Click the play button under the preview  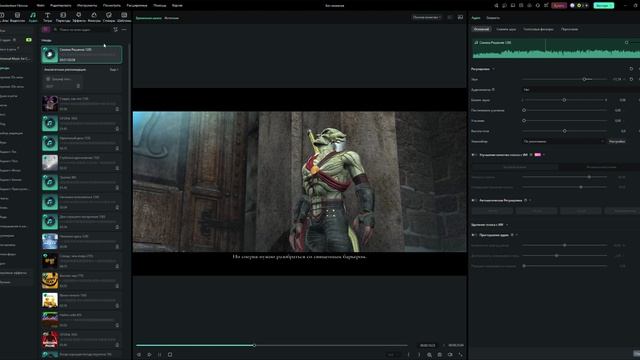pos(149,355)
